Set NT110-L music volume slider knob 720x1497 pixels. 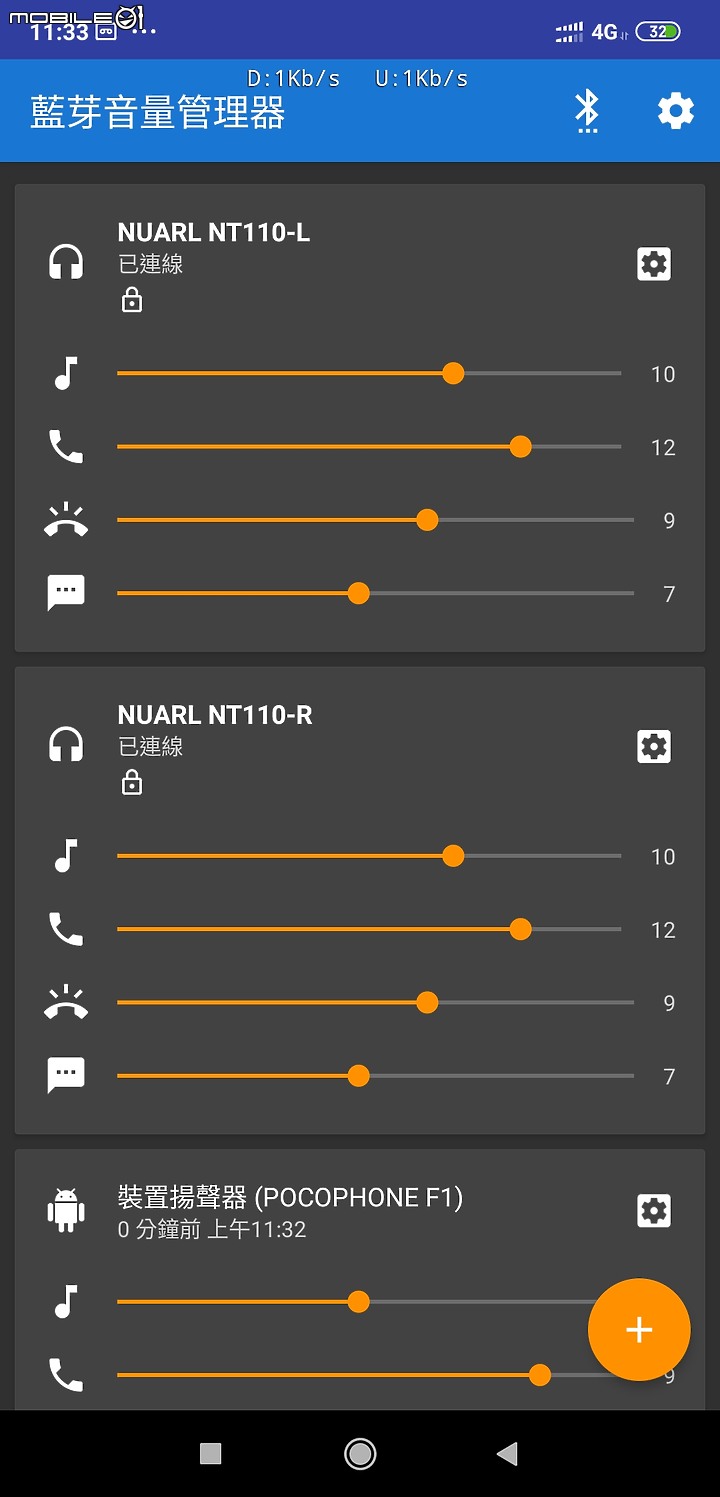453,373
